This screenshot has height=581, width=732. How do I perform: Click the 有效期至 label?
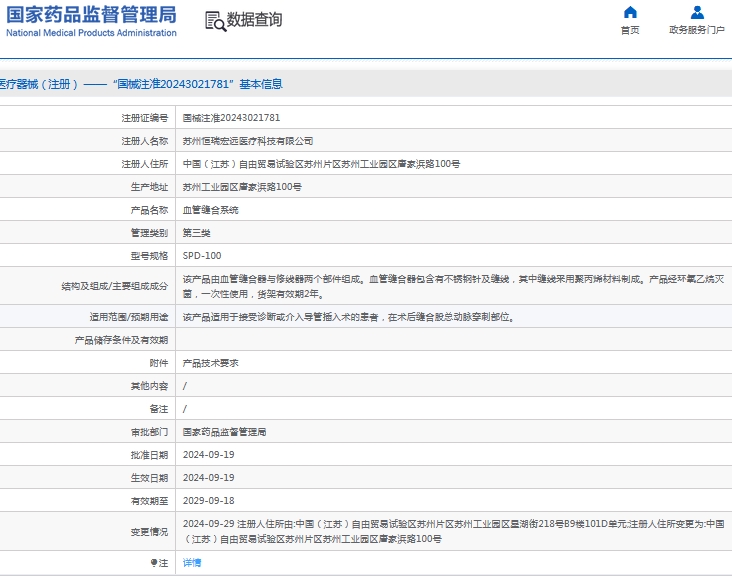pos(149,501)
